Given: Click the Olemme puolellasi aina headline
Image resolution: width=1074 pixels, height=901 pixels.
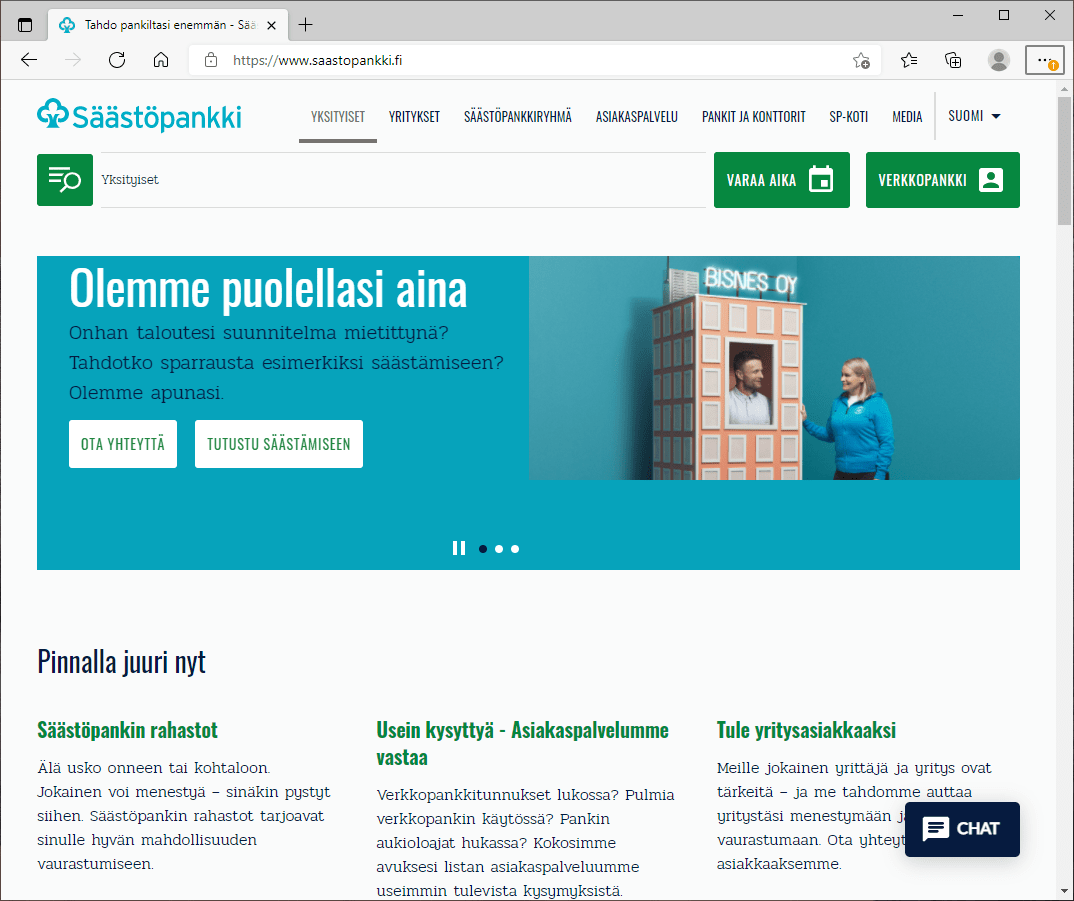Looking at the screenshot, I should coord(268,288).
